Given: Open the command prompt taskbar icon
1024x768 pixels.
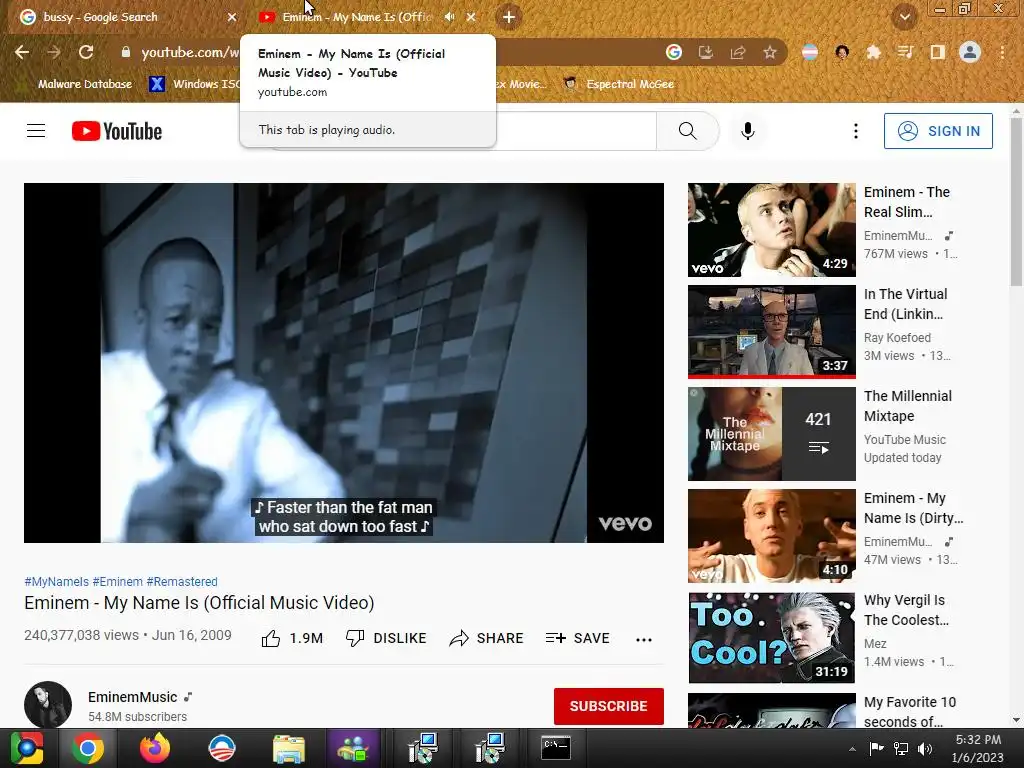Looking at the screenshot, I should click(556, 748).
